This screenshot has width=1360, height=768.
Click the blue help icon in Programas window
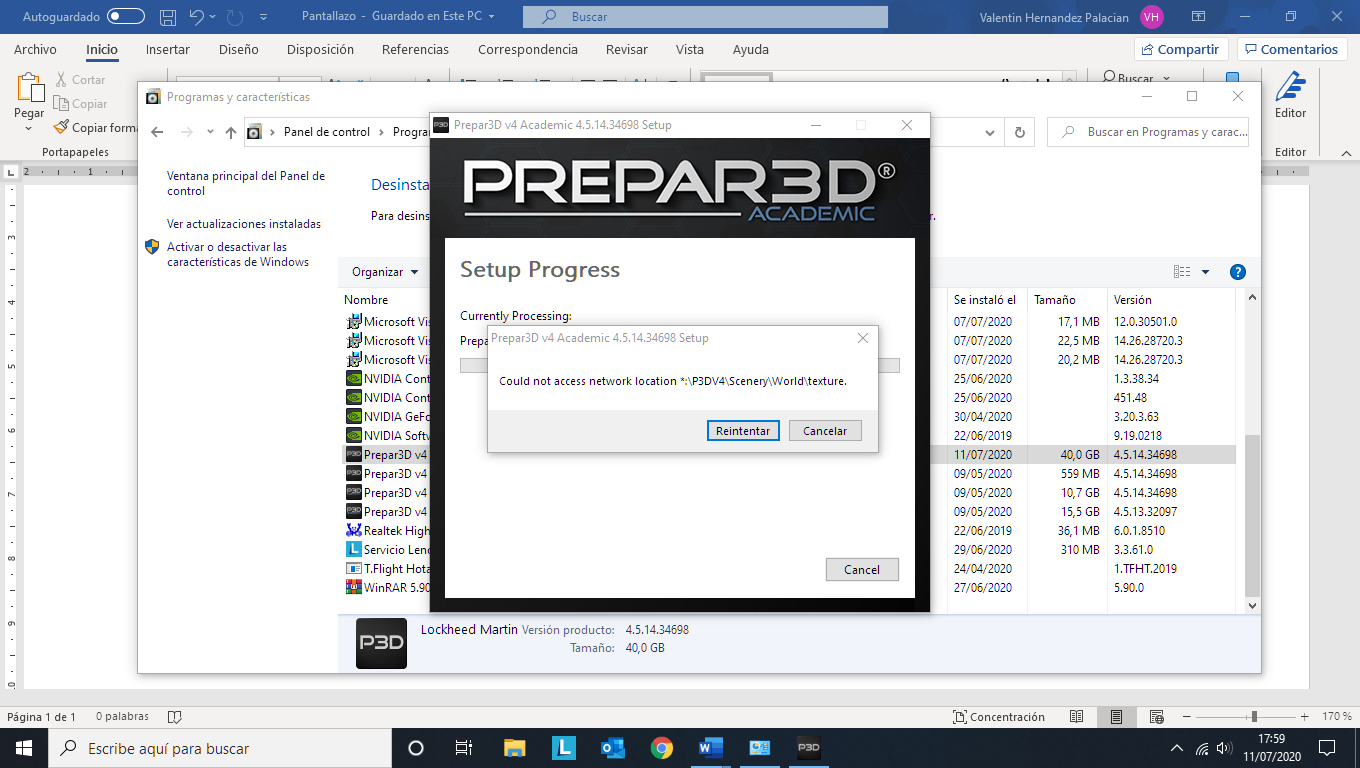click(1237, 272)
